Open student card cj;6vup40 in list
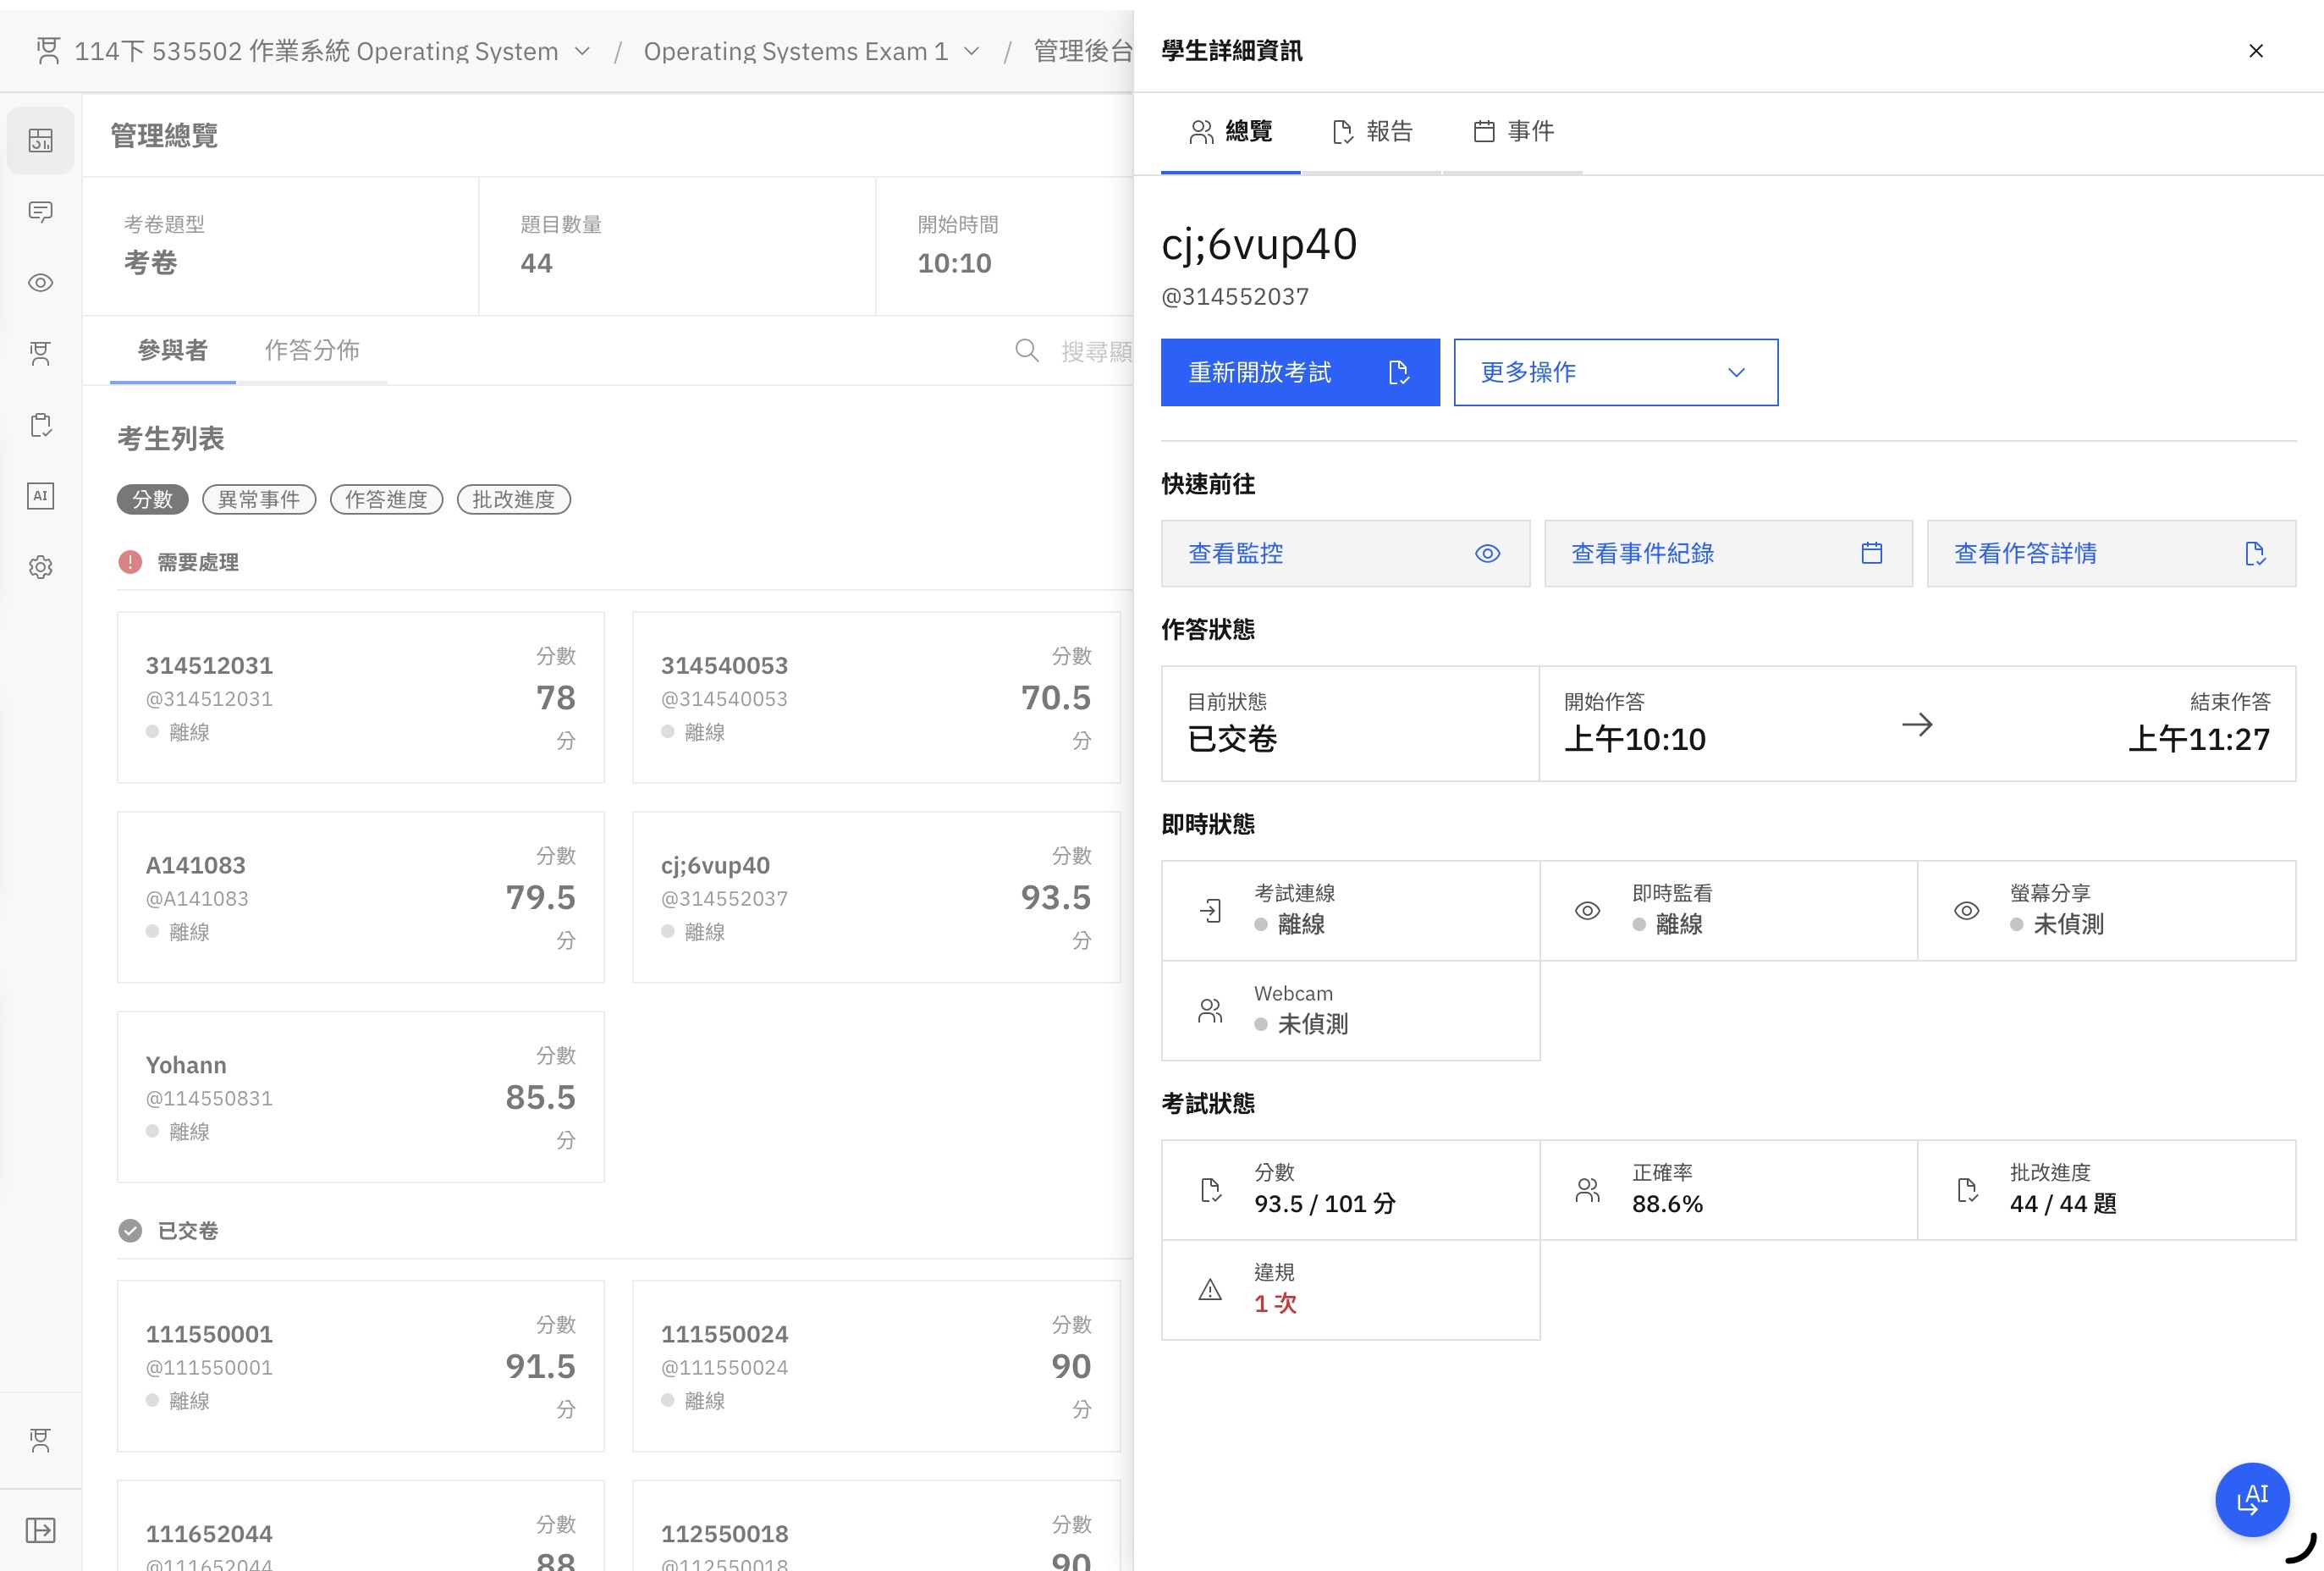The width and height of the screenshot is (2324, 1571). point(876,897)
